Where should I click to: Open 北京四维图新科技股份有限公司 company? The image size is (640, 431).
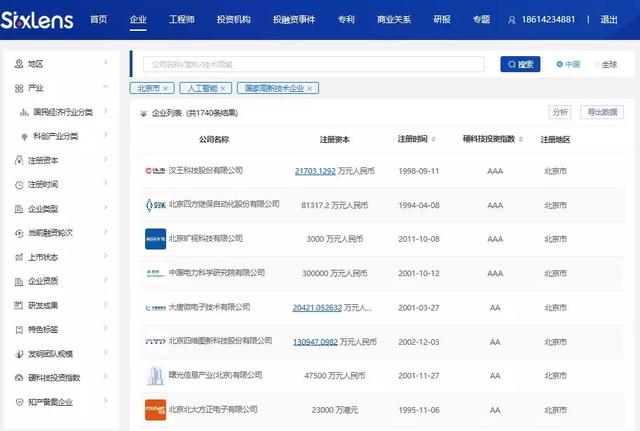click(220, 341)
